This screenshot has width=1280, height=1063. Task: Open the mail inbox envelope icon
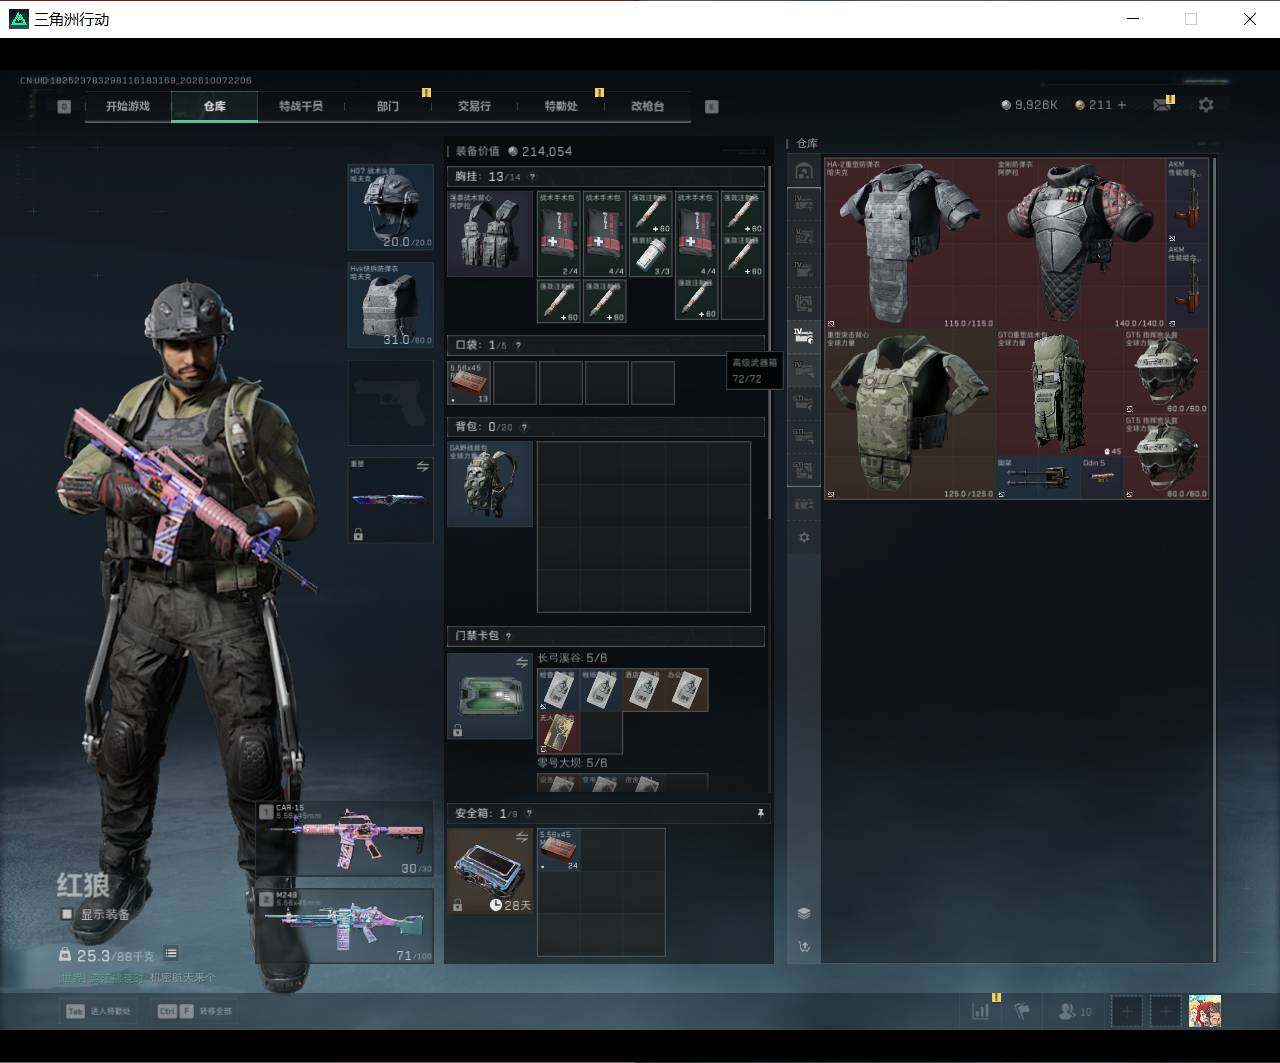1161,105
